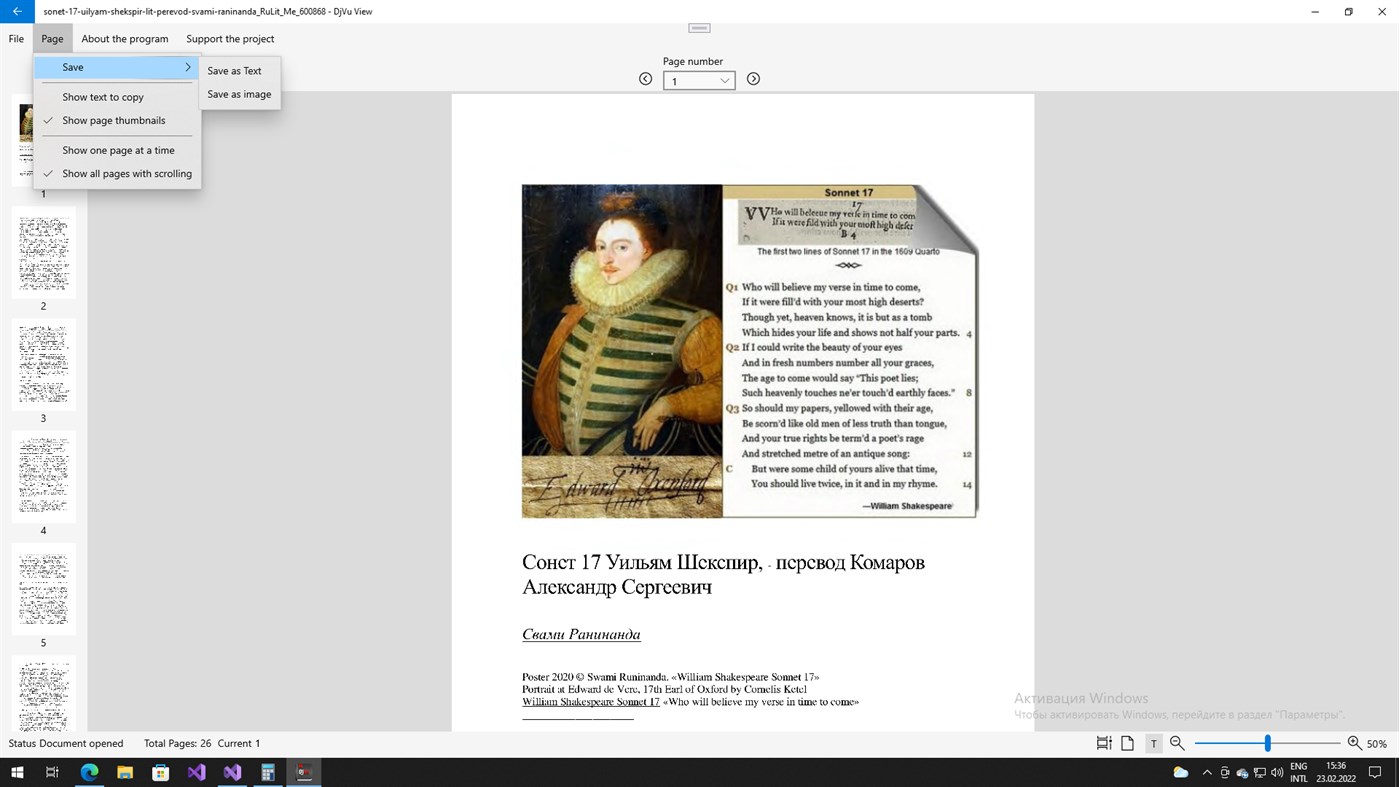Close the open Page menu
The image size is (1399, 787).
coord(52,39)
